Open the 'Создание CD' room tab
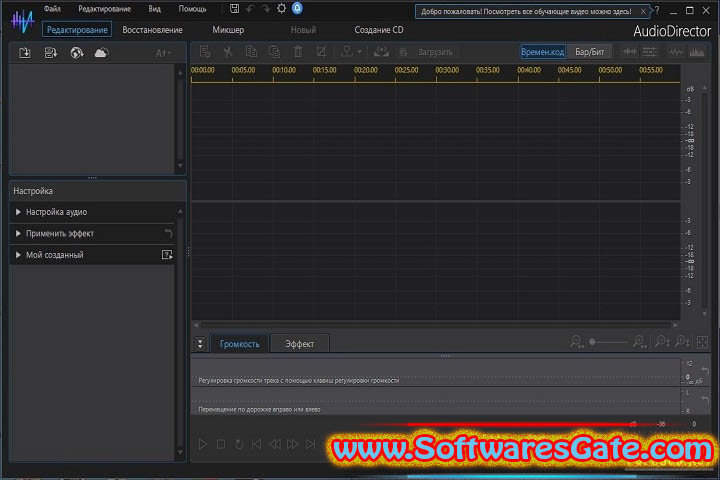Viewport: 720px width, 480px height. click(379, 30)
